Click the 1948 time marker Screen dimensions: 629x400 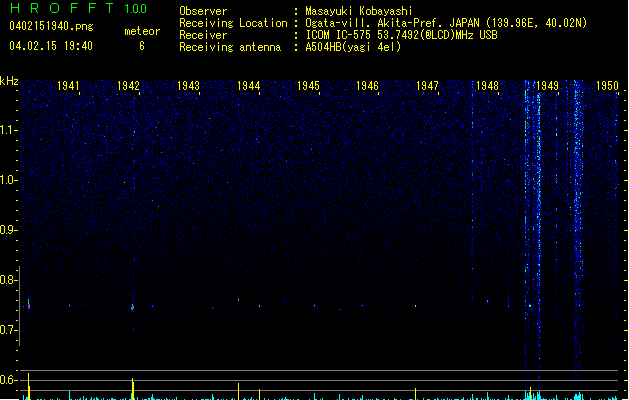click(x=487, y=85)
